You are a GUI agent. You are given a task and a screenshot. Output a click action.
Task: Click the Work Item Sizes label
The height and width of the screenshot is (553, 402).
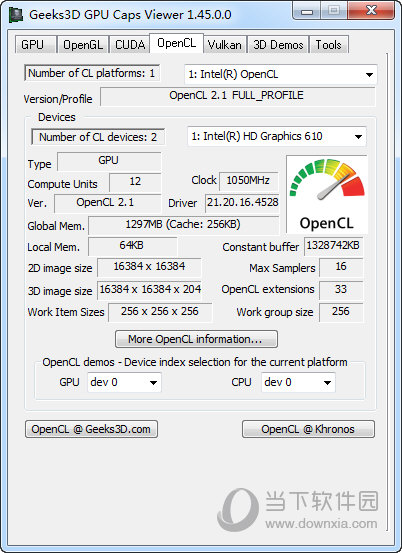click(66, 312)
